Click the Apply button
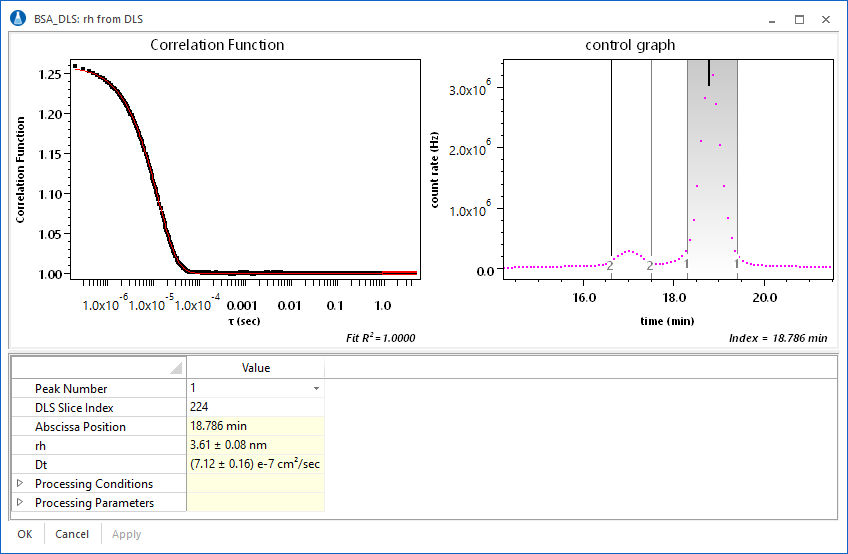 tap(126, 534)
